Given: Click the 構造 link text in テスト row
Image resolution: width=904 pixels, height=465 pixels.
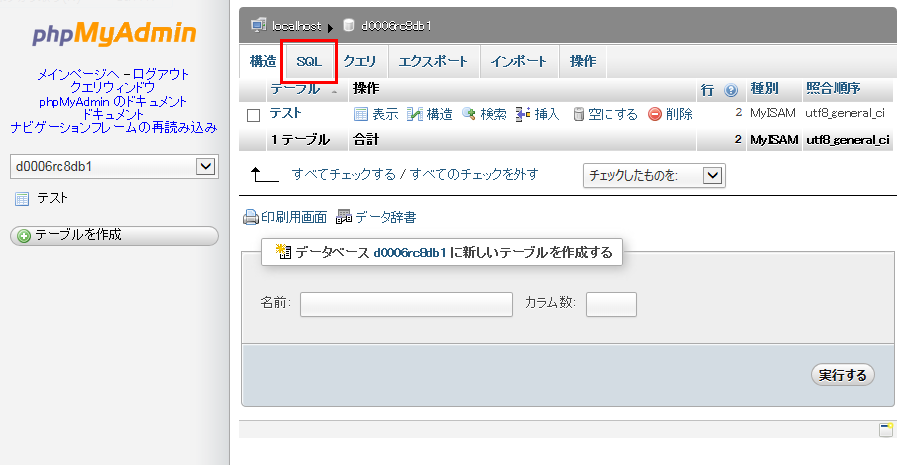Looking at the screenshot, I should (x=439, y=114).
